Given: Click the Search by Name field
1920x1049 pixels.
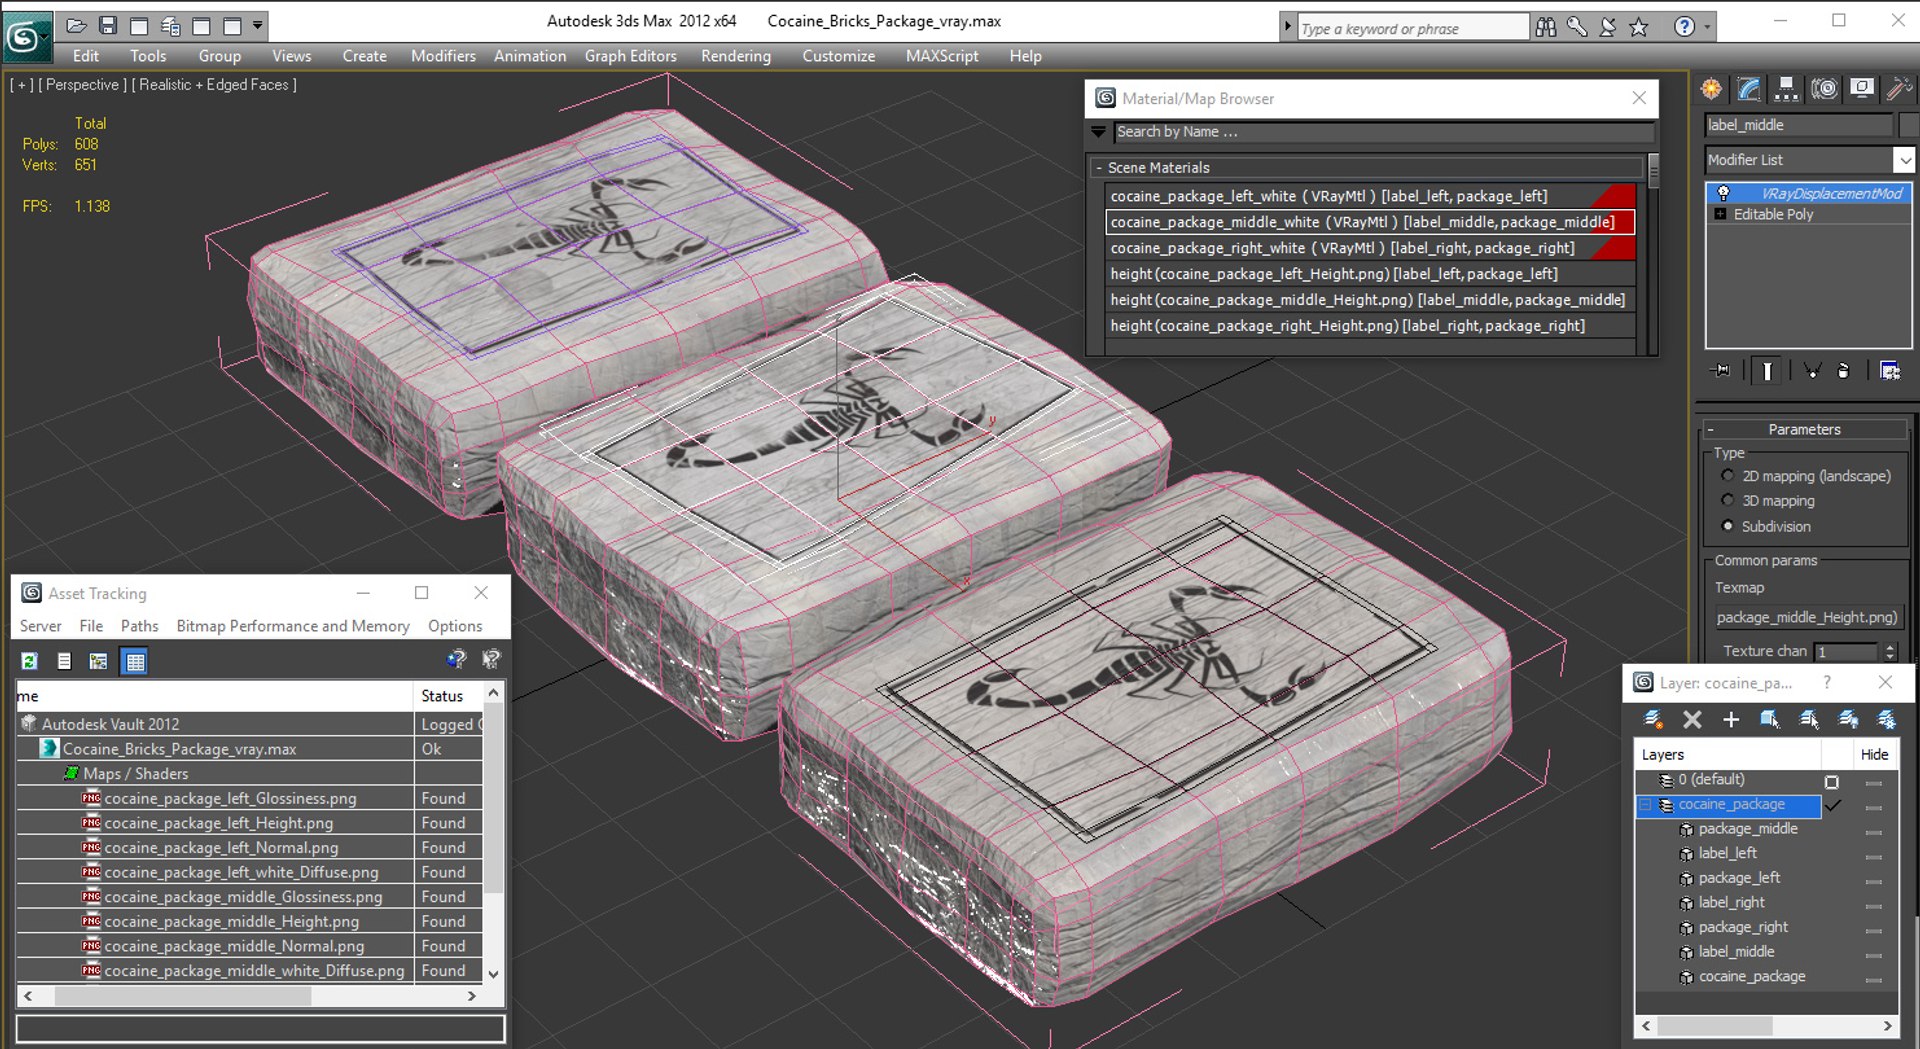Looking at the screenshot, I should 1384,132.
